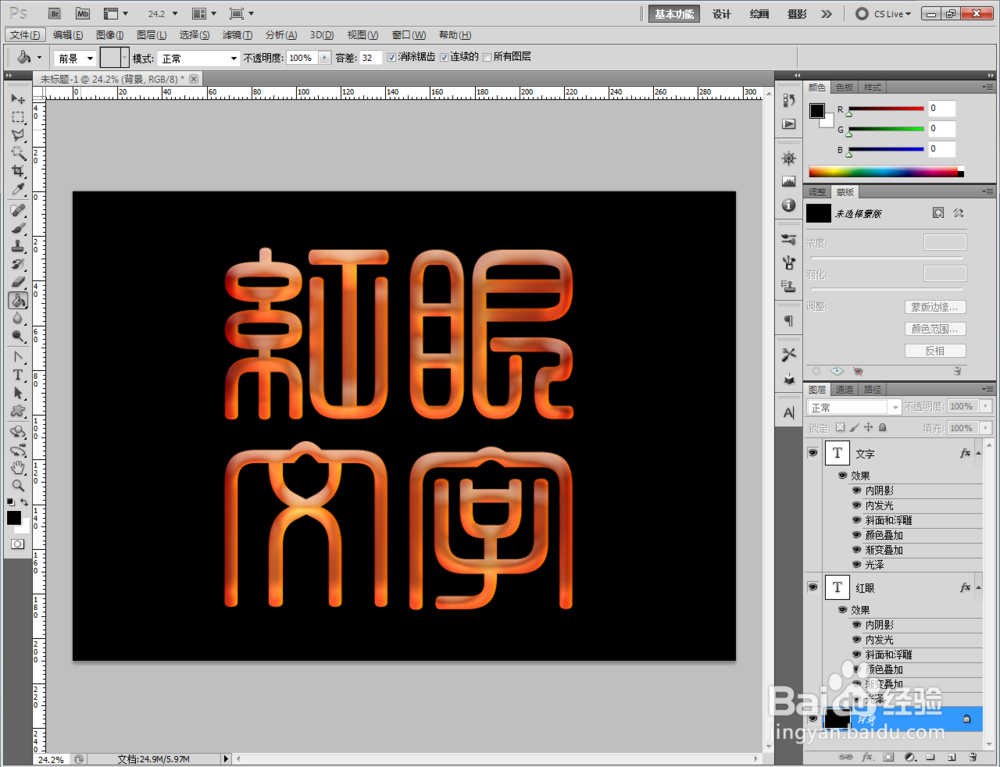Click the 蒙版边缘... button

click(935, 307)
